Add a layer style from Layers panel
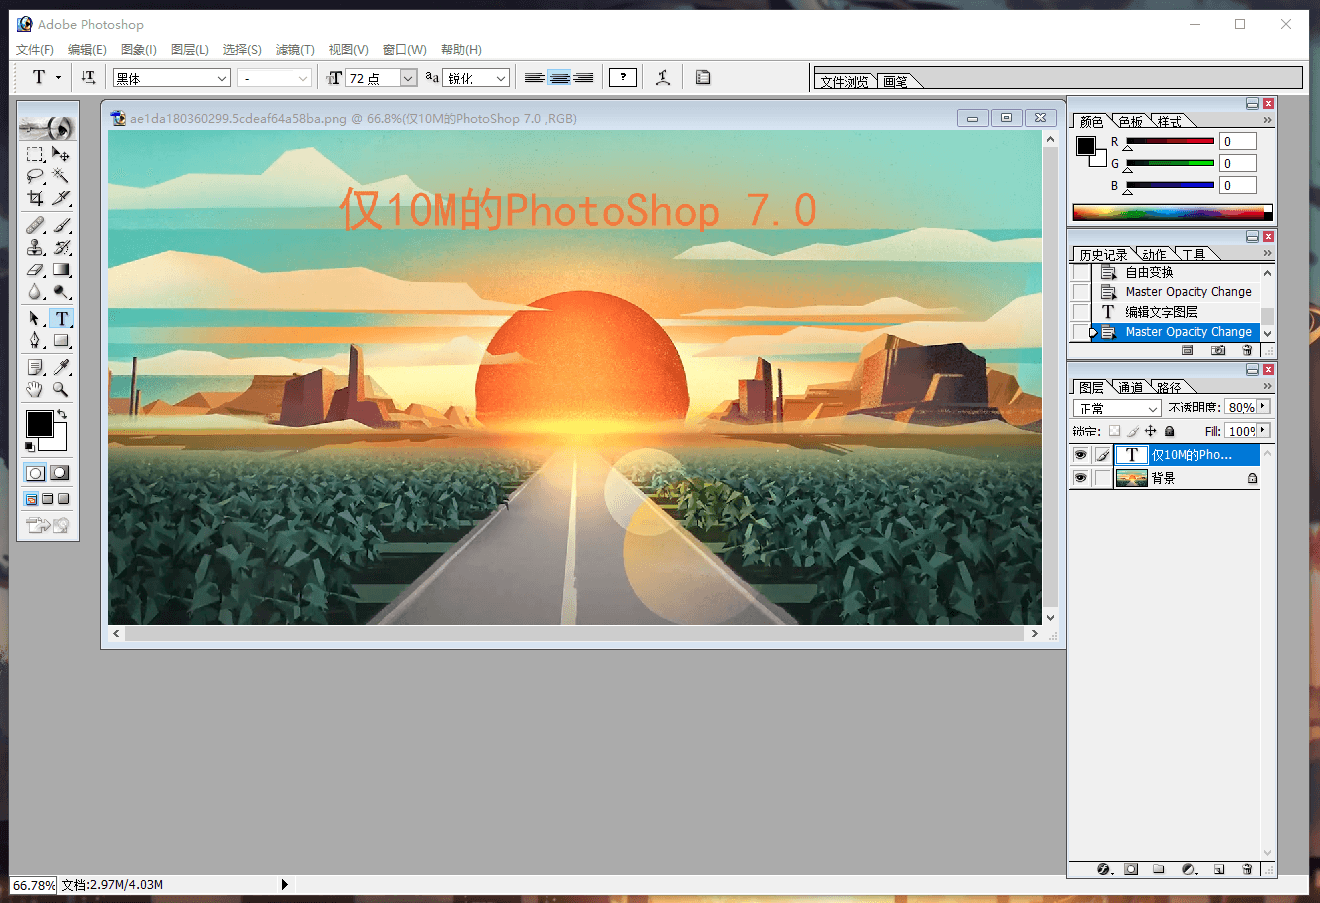The image size is (1320, 903). 1104,869
